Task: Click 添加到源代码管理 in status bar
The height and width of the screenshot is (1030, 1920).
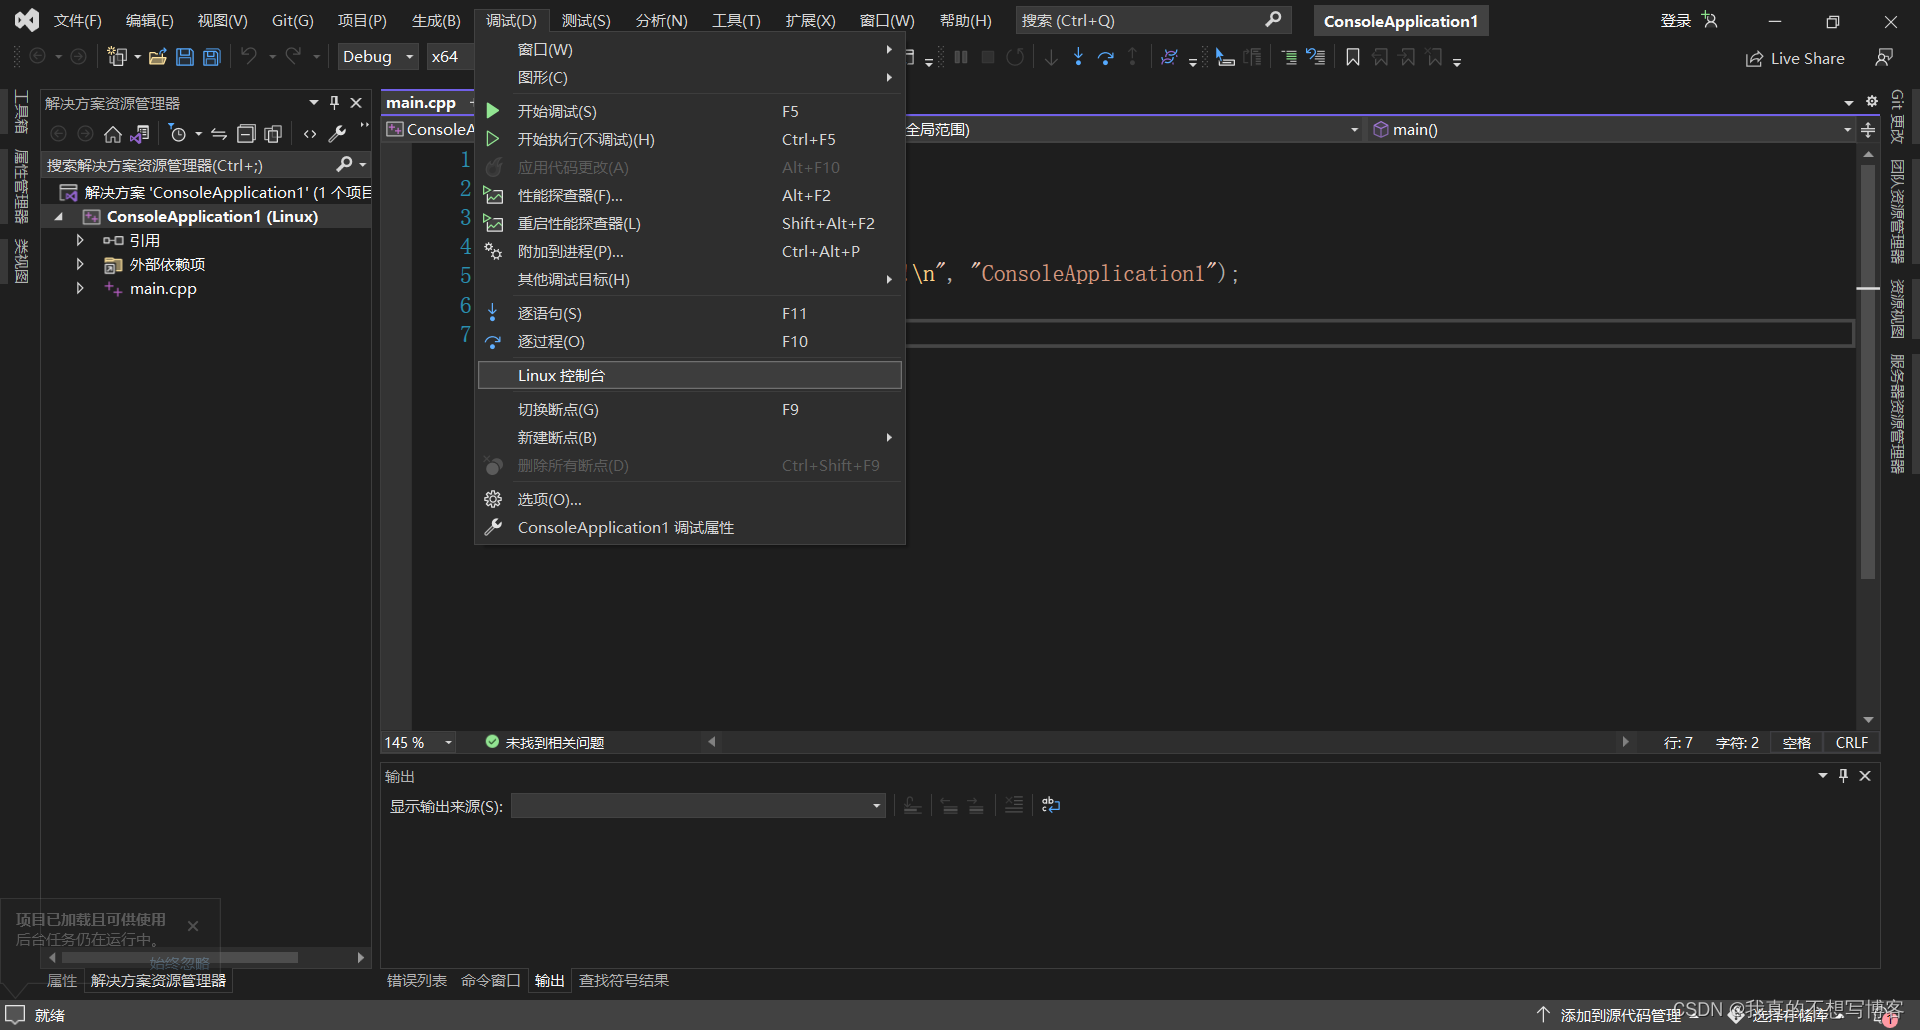Action: click(1620, 1015)
